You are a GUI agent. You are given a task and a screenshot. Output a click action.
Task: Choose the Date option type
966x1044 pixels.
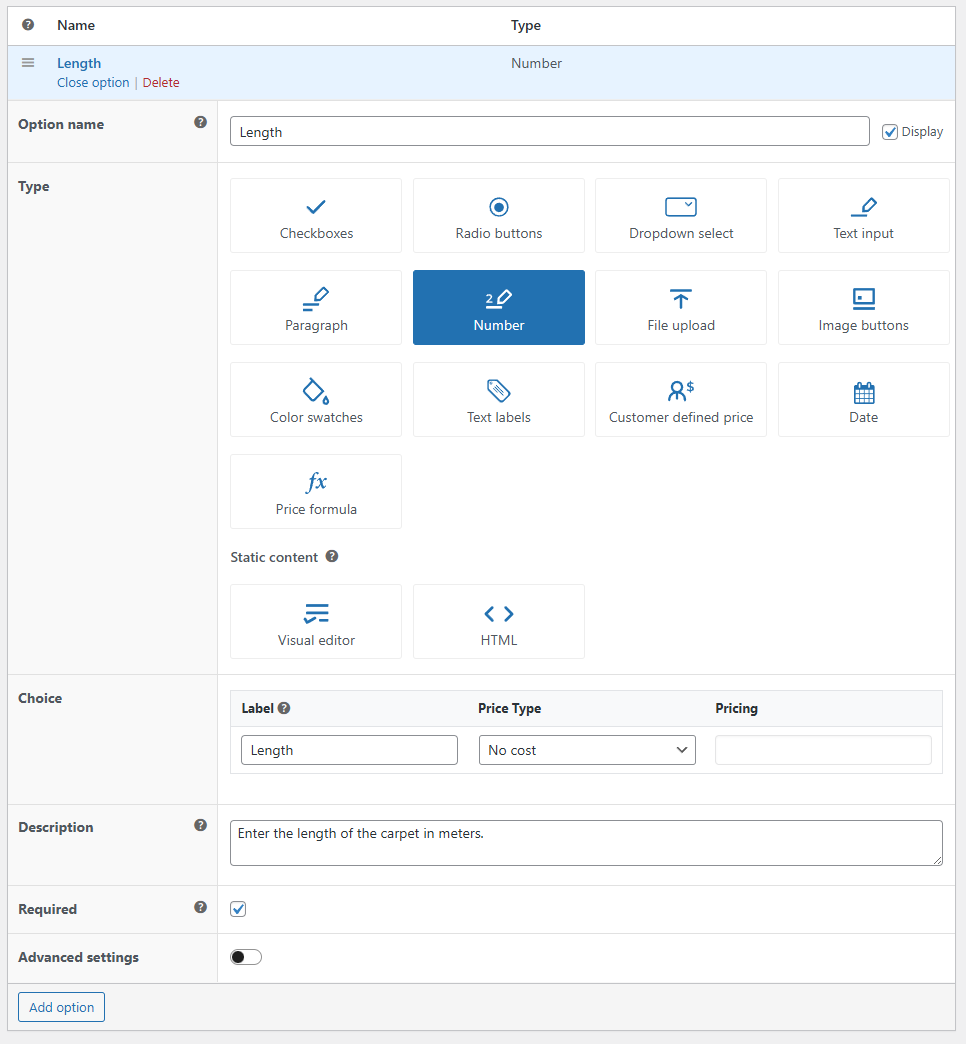pos(863,399)
